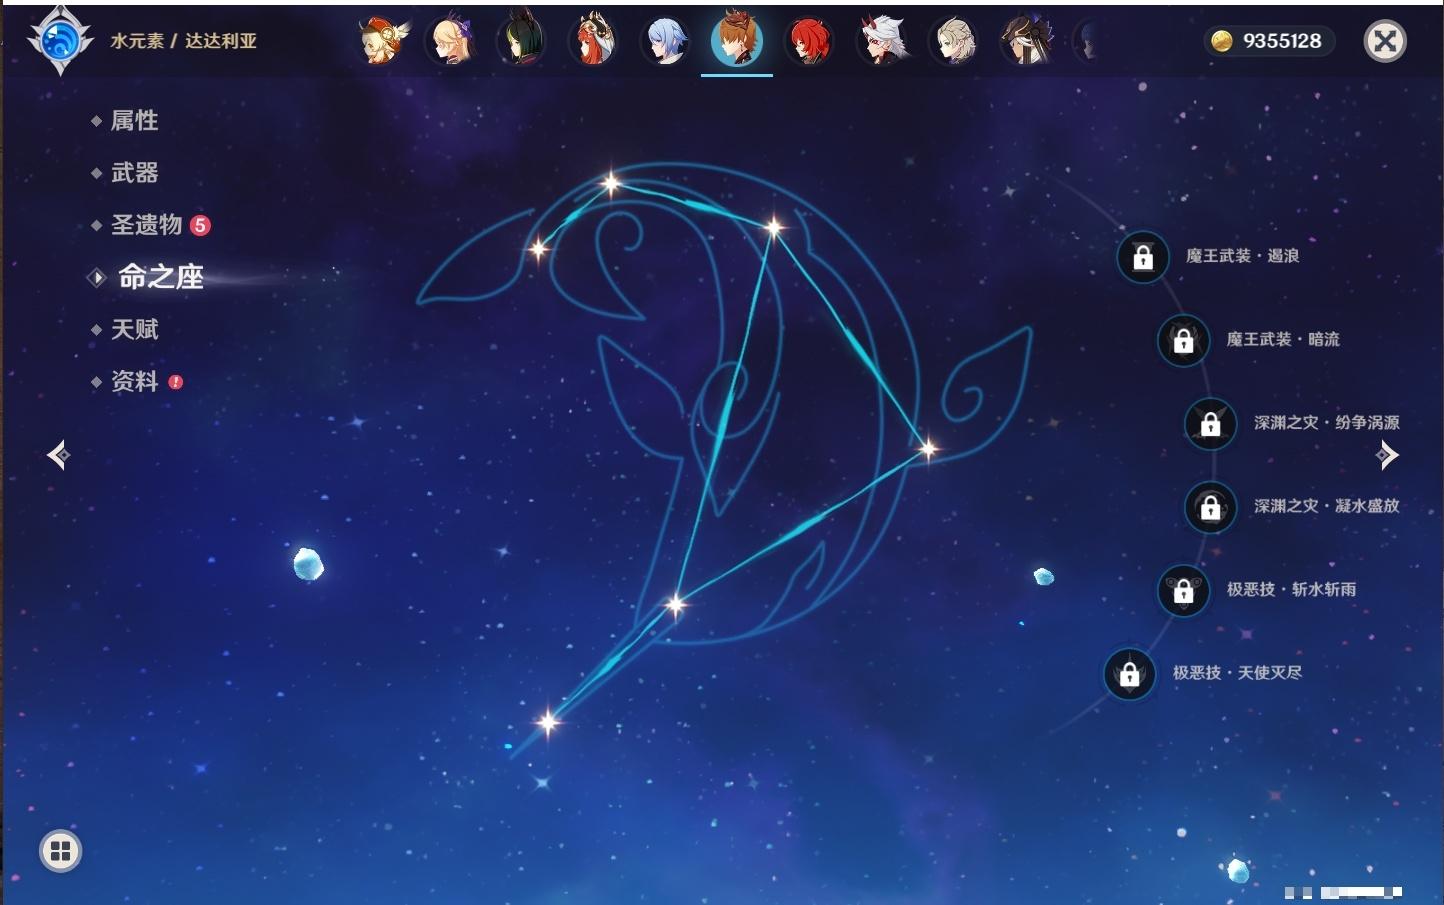
Task: Choose Diluc's red-haired avatar
Action: 809,41
